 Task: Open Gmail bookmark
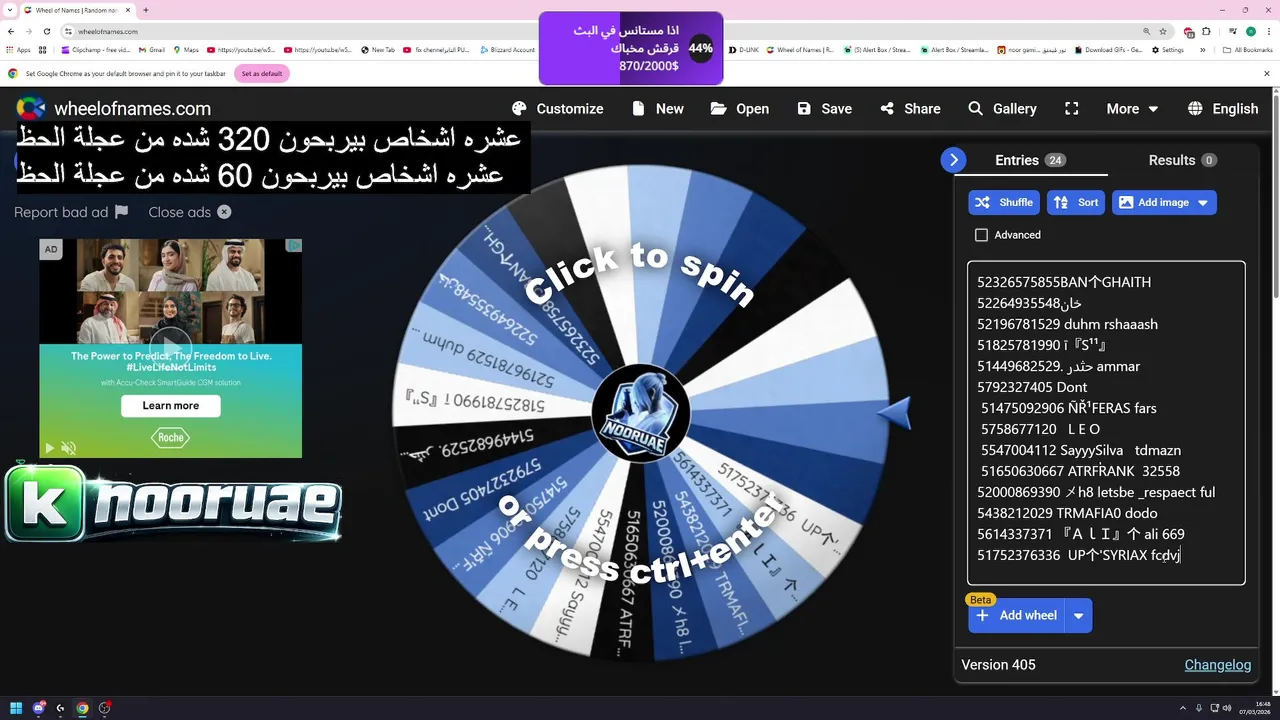coord(151,50)
